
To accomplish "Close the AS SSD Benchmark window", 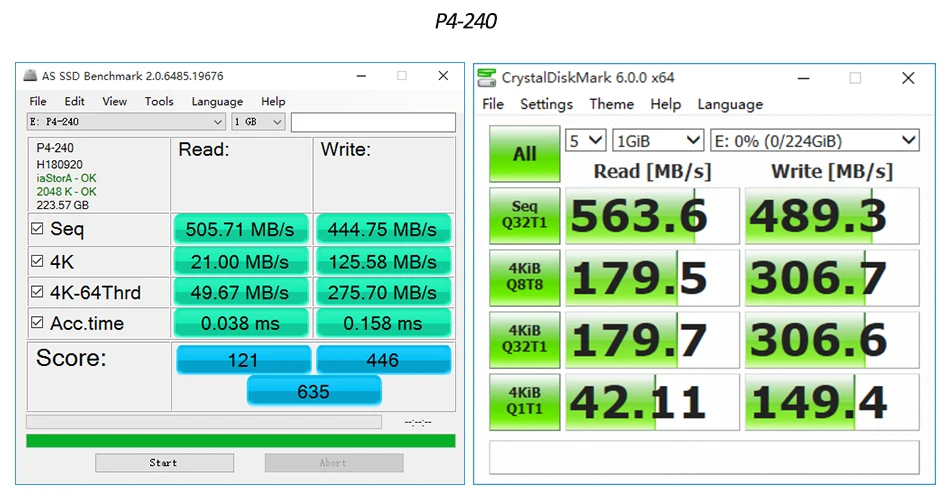I will 443,76.
